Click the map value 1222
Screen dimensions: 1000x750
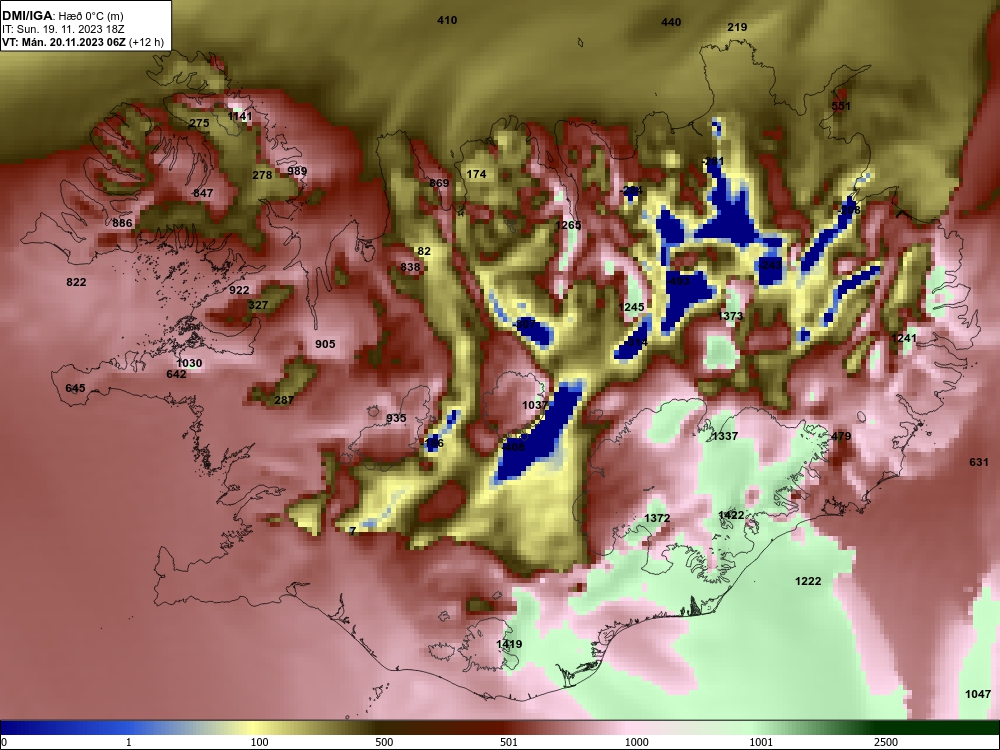pos(808,581)
